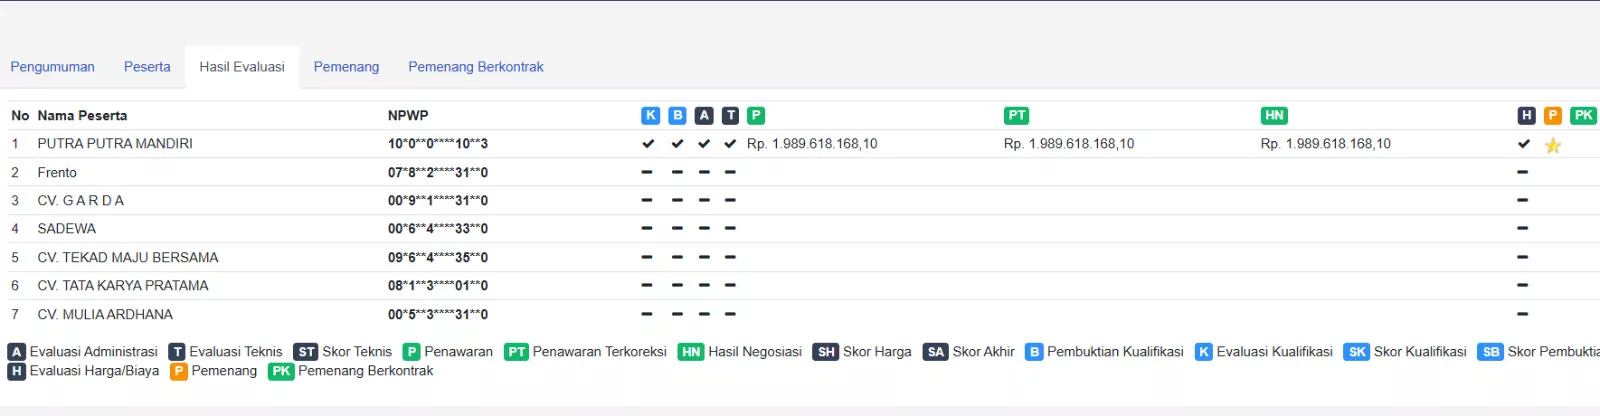The image size is (1600, 416).
Task: Click the green P Penawaran header badge
Action: 756,115
